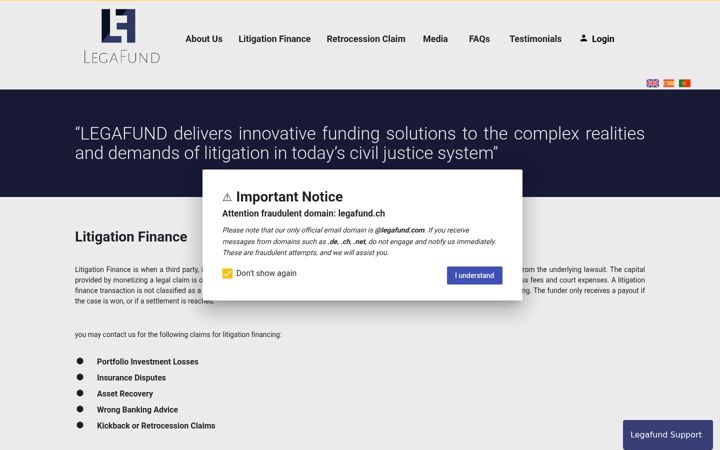
Task: Open the About Us menu
Action: (x=204, y=39)
